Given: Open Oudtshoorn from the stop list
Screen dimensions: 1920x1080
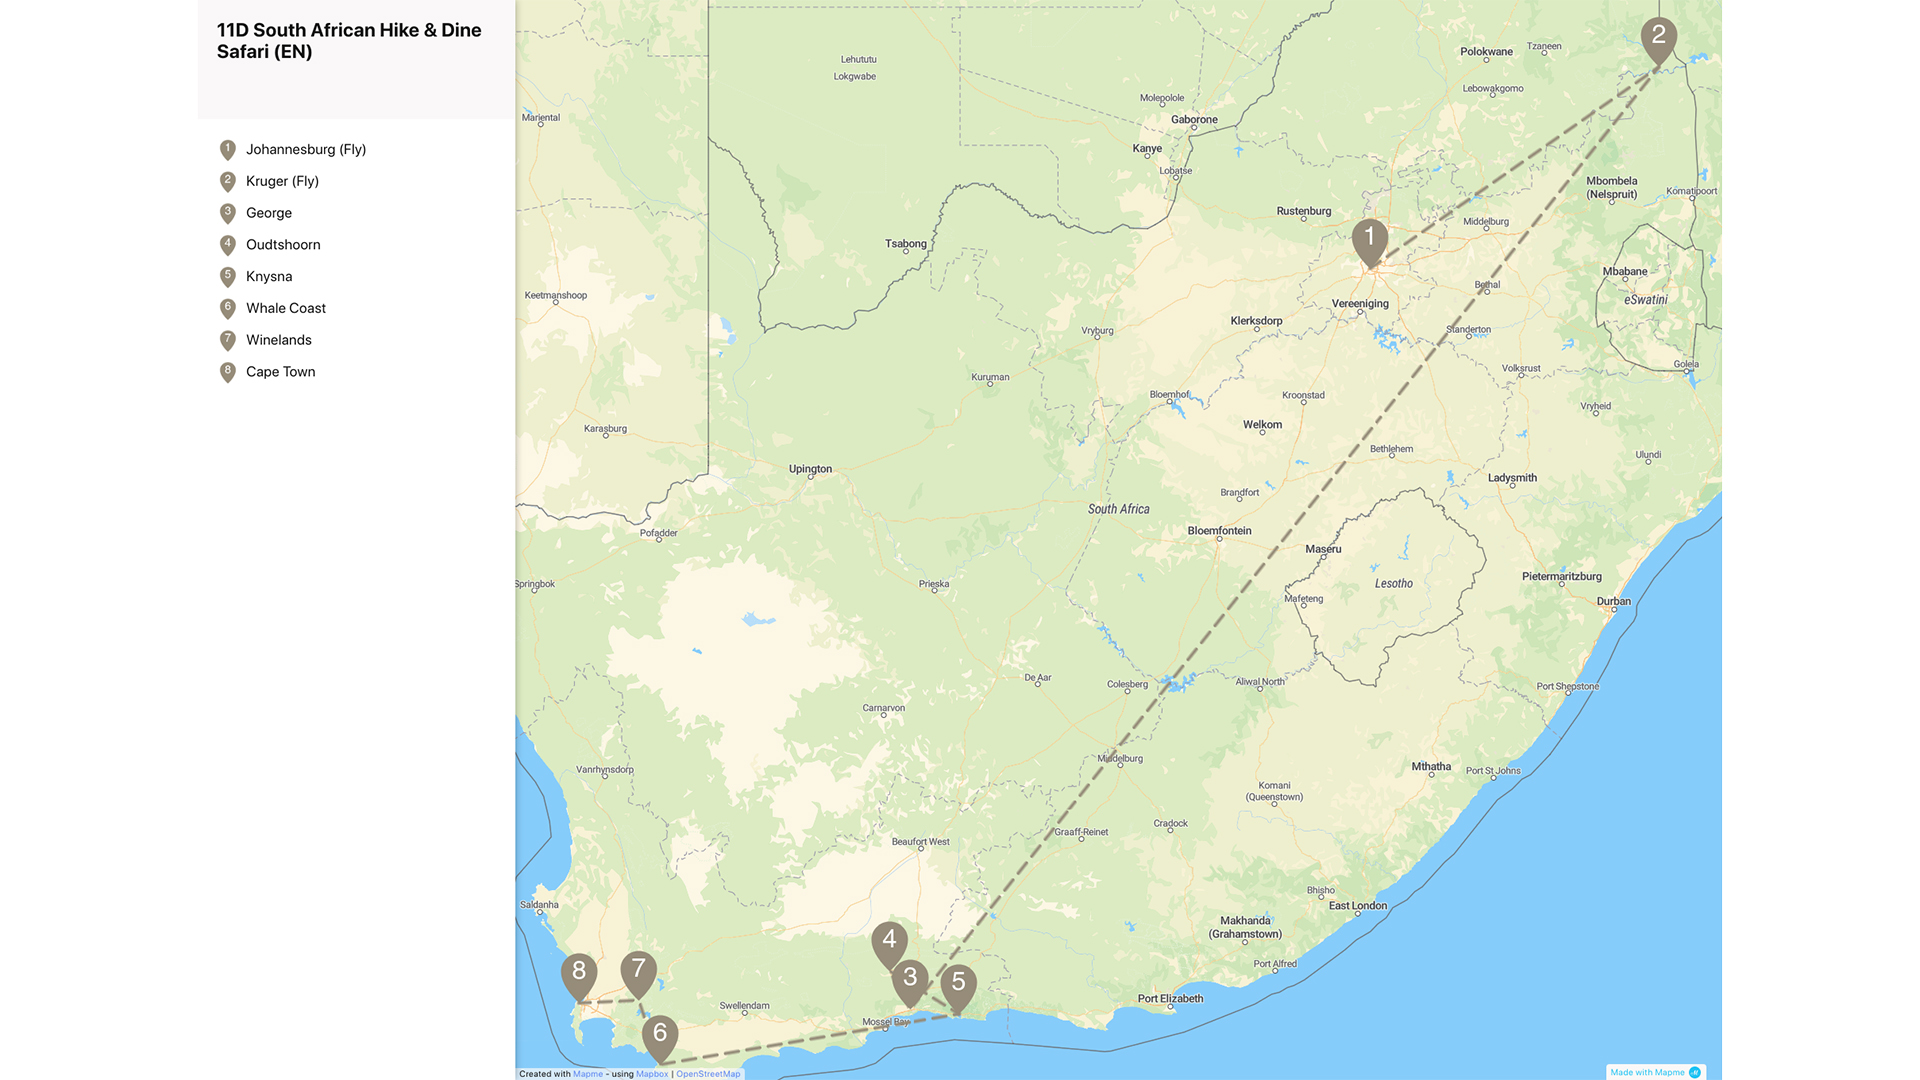Looking at the screenshot, I should coord(283,245).
